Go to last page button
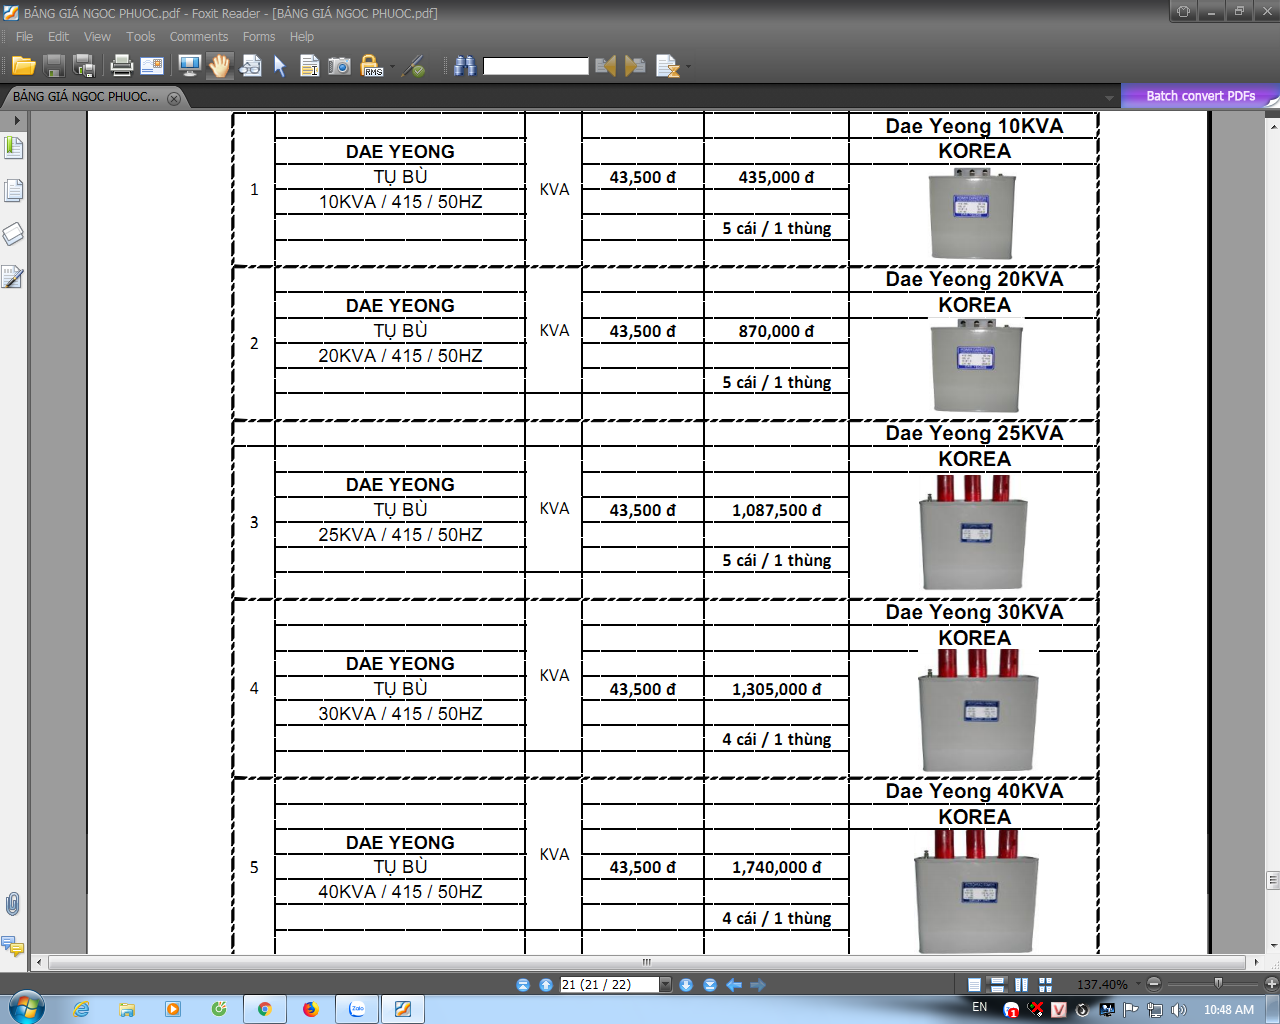 click(x=710, y=985)
